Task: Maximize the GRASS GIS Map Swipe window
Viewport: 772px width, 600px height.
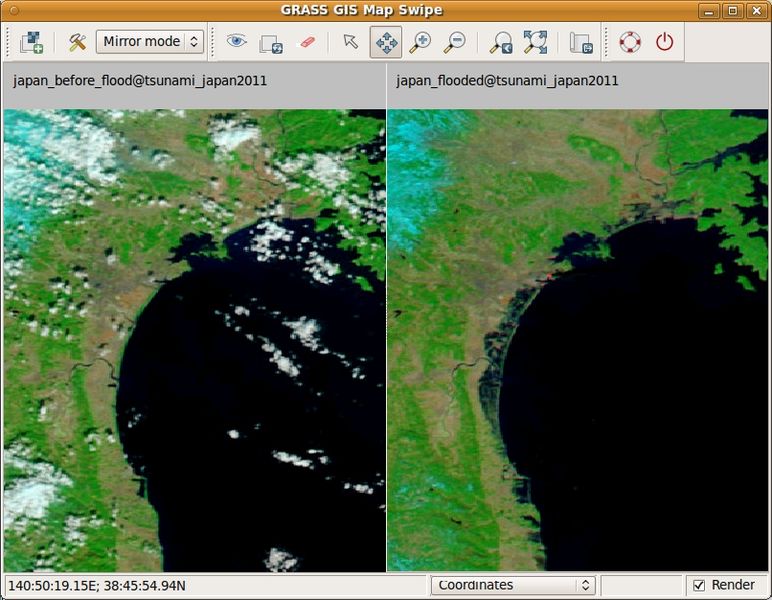Action: 733,11
